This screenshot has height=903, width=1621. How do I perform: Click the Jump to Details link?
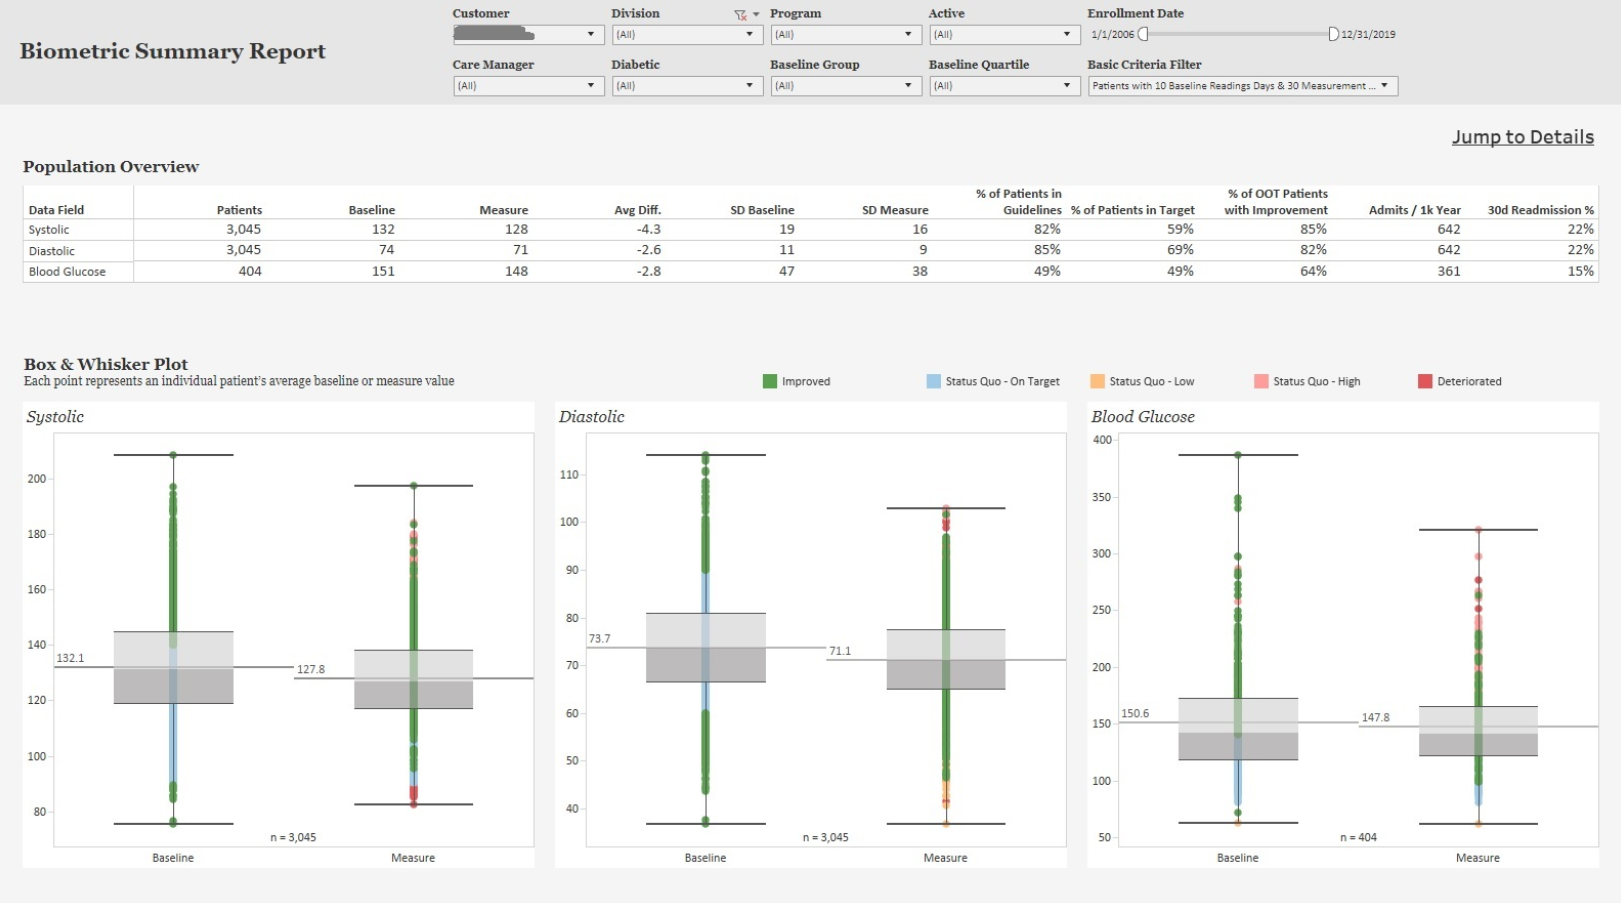pyautogui.click(x=1523, y=137)
